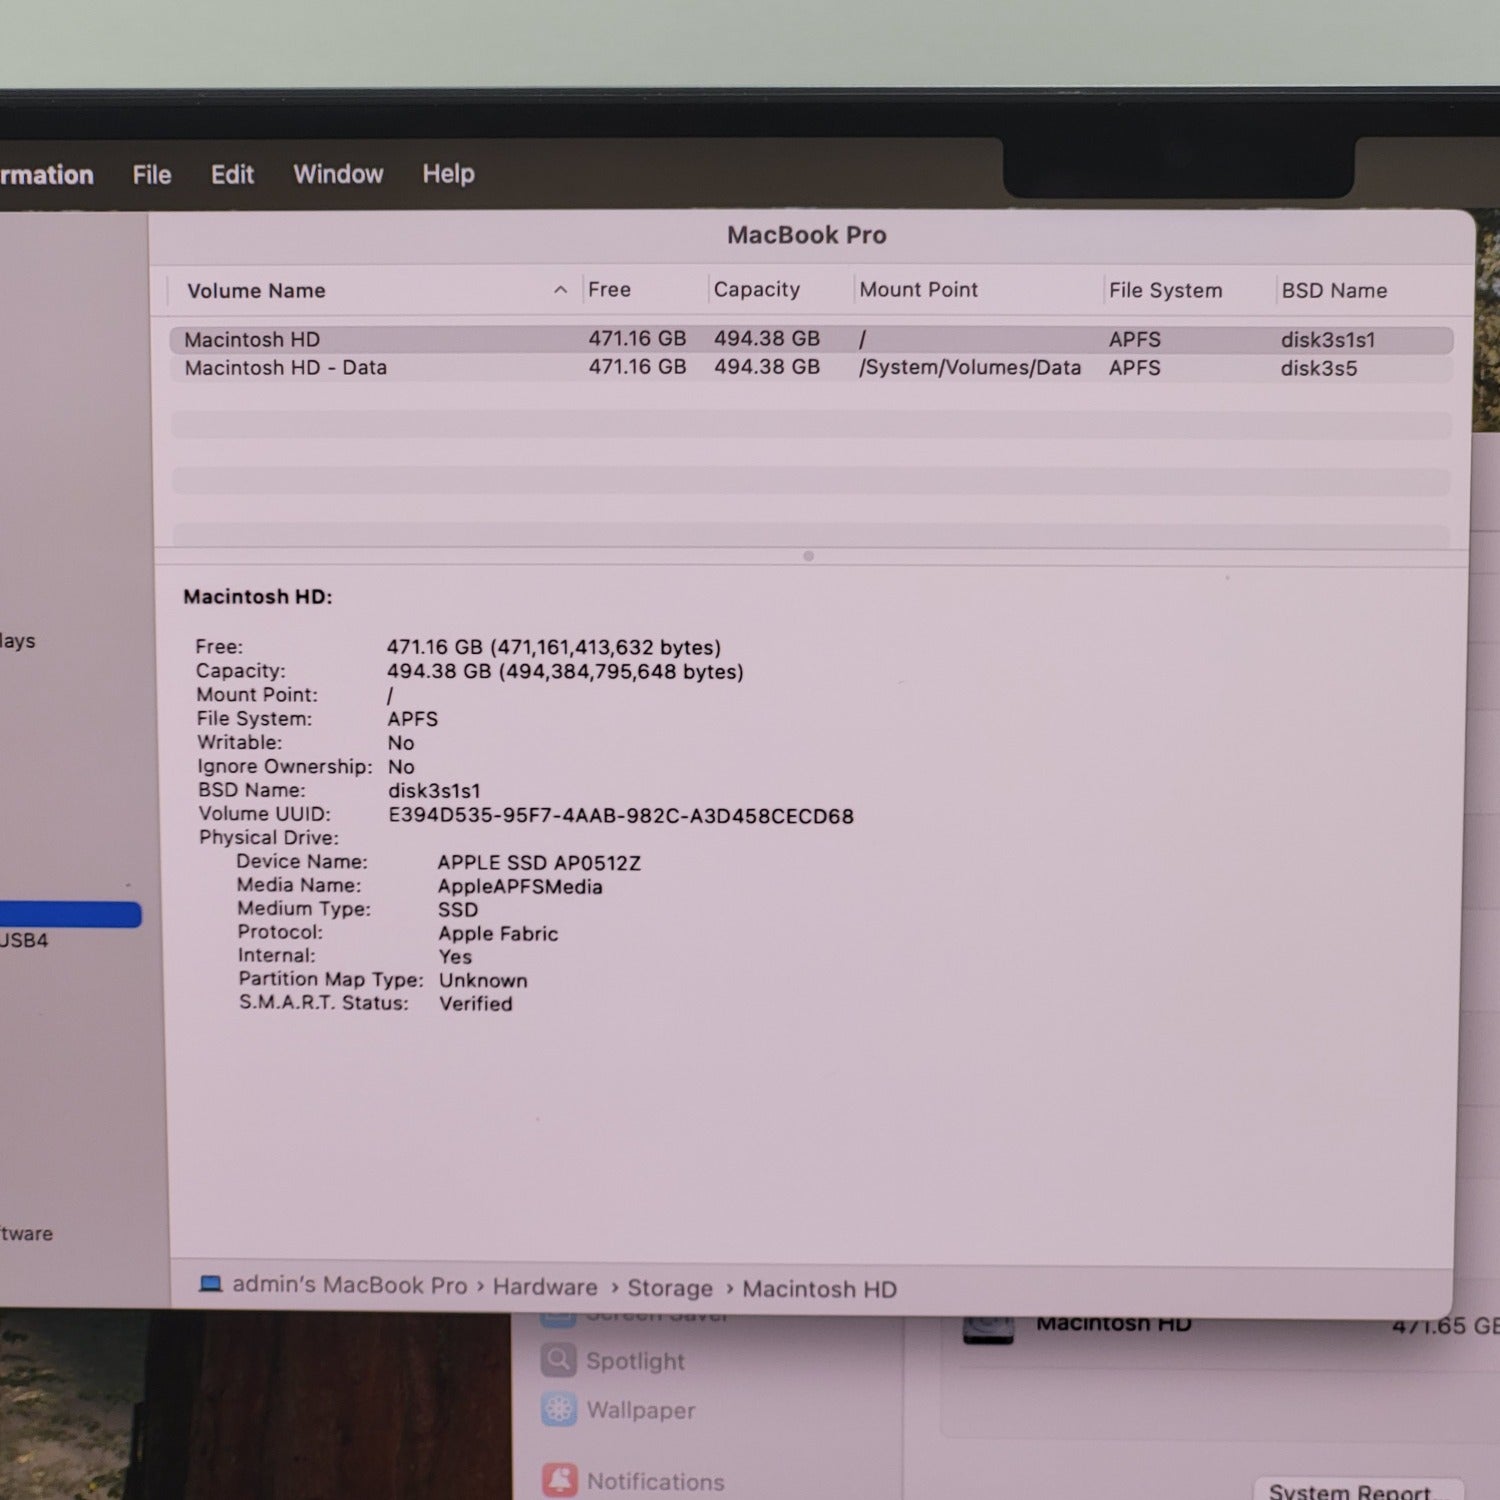
Task: Click Hardware in the bottom path bar
Action: click(545, 1287)
